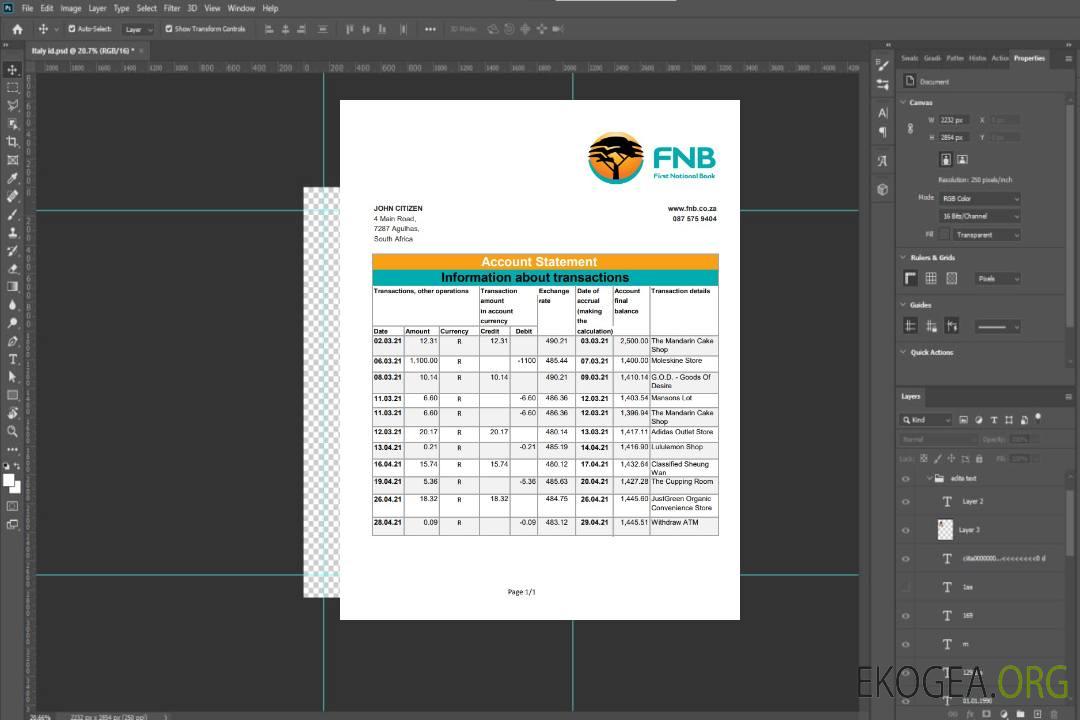Open the Paragraph panel icon
The image size is (1080, 720).
coord(883,132)
